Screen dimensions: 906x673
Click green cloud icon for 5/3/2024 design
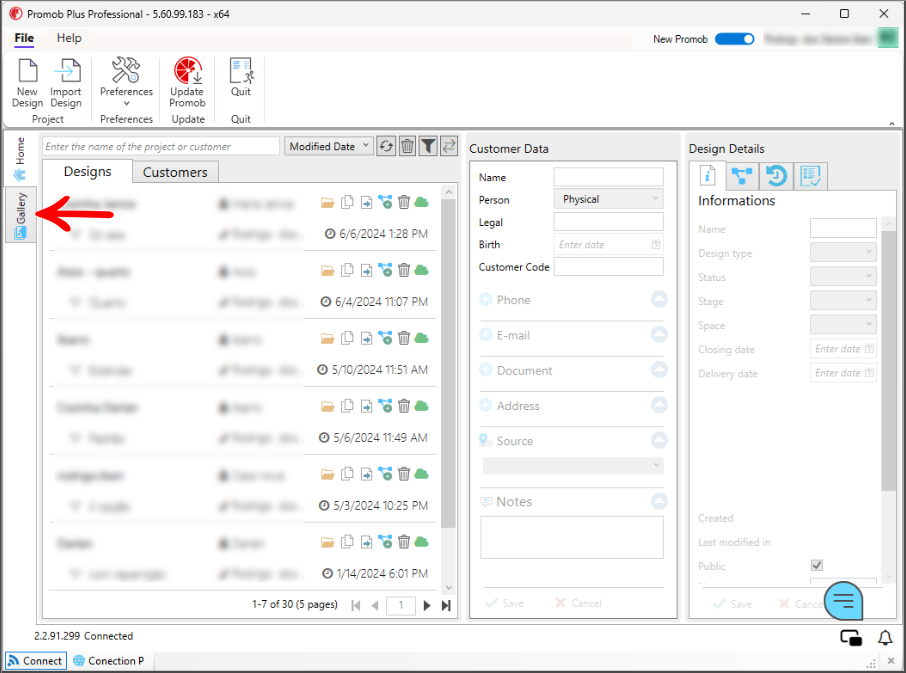422,474
